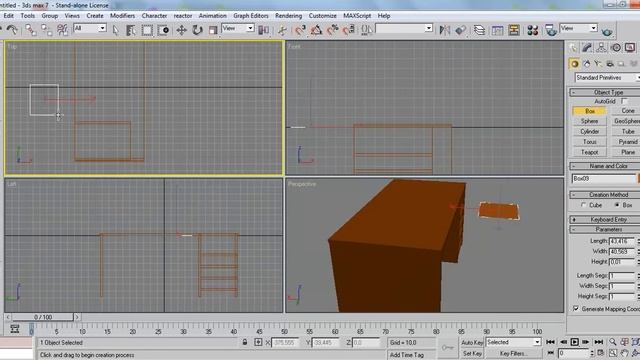Open the MAXScript menu
This screenshot has width=640, height=360.
(357, 16)
